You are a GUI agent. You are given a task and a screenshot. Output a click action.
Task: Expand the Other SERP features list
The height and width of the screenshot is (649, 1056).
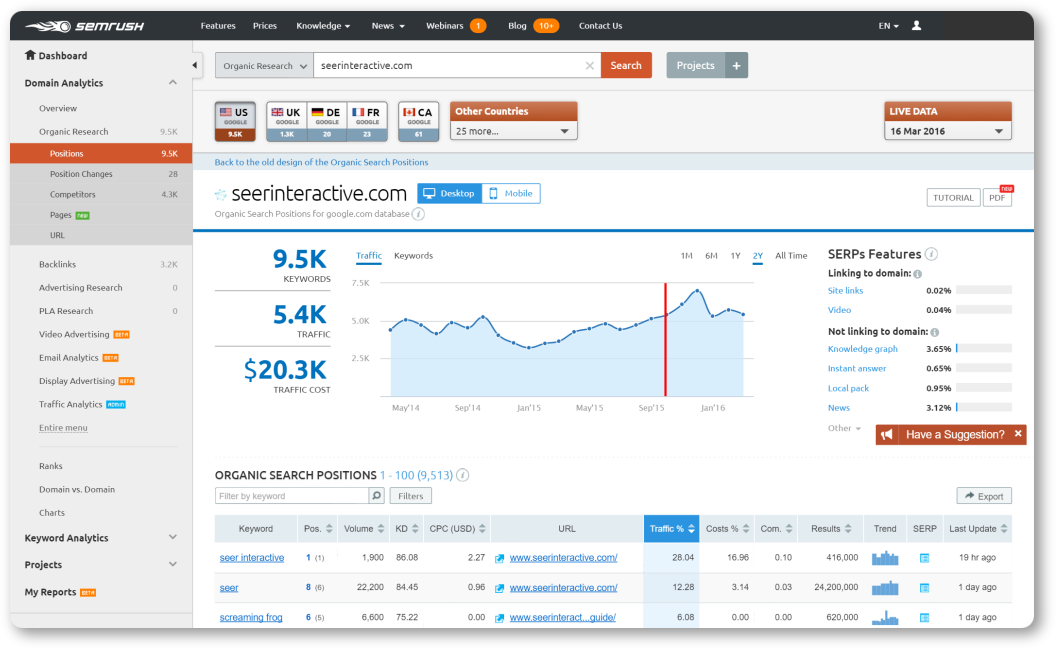pyautogui.click(x=844, y=428)
